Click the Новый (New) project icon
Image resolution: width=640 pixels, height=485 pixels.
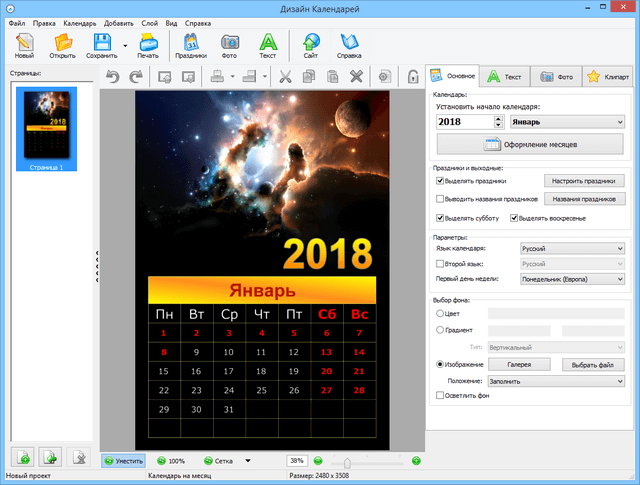[x=25, y=45]
